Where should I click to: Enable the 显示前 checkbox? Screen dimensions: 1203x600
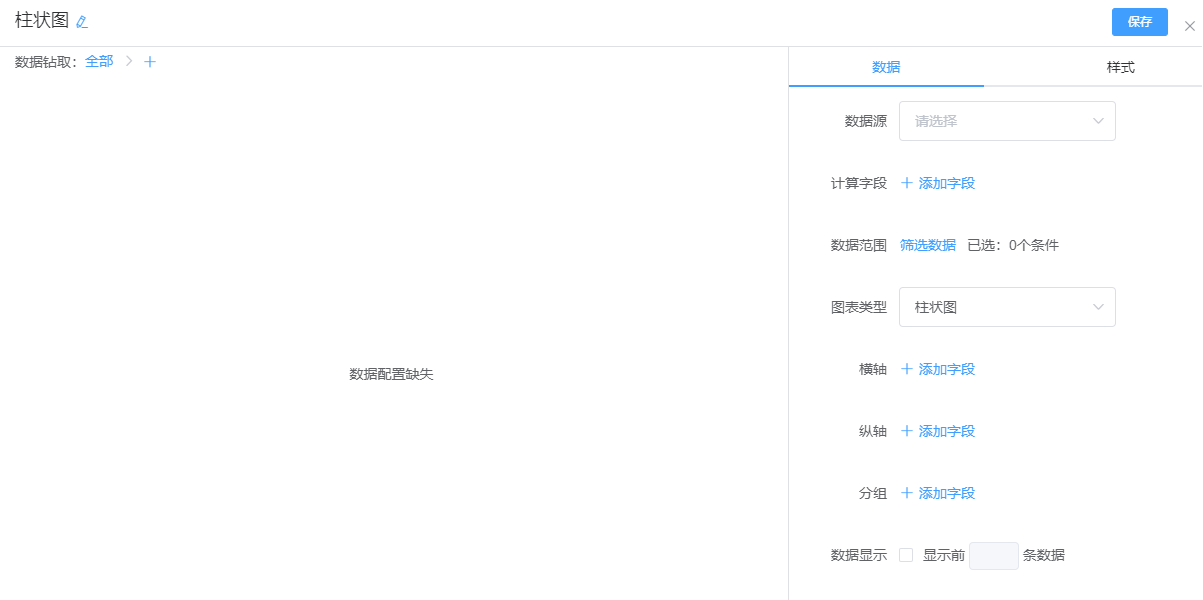906,555
